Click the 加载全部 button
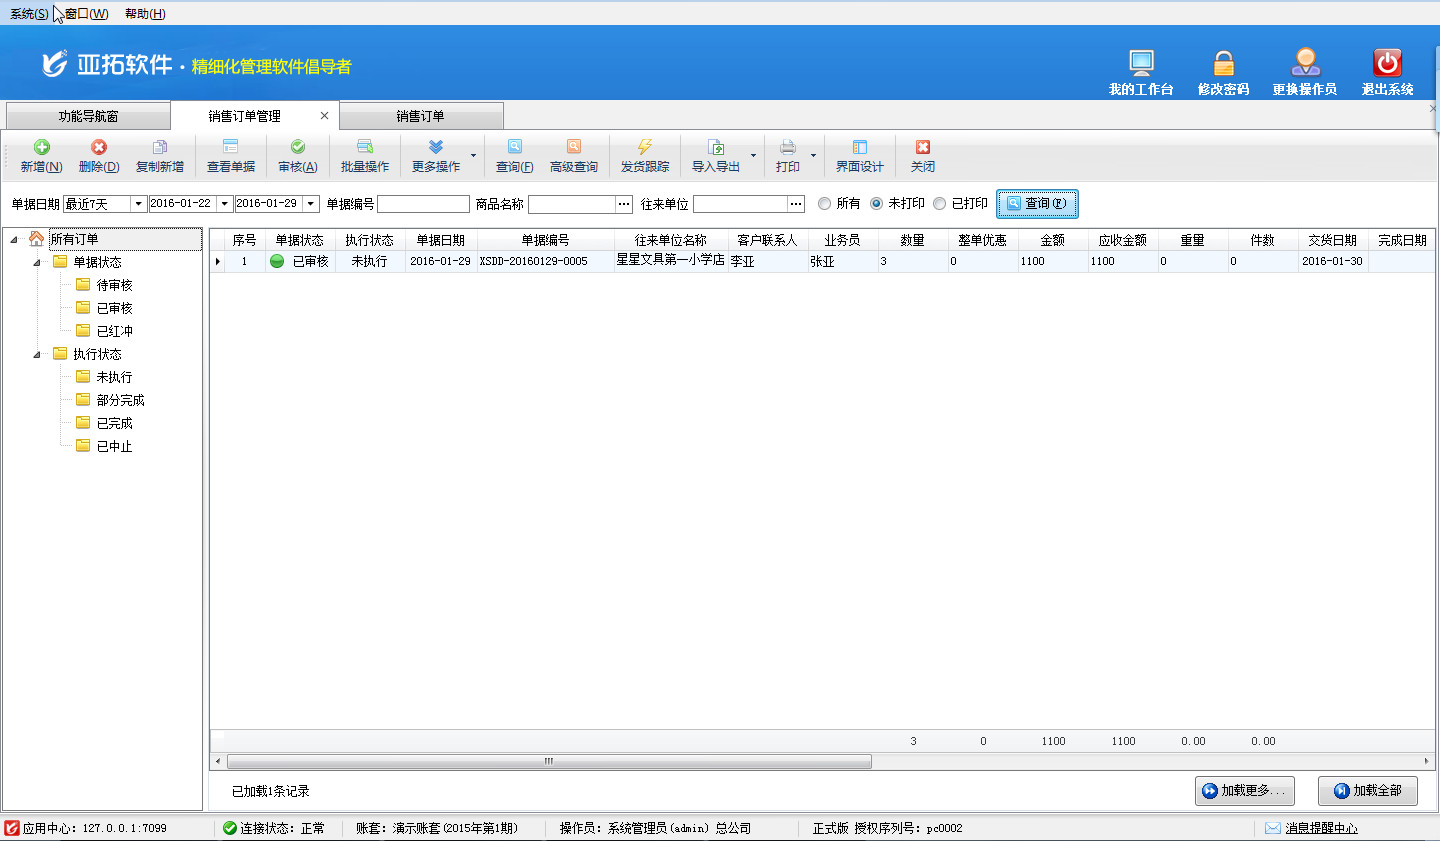 click(1367, 791)
